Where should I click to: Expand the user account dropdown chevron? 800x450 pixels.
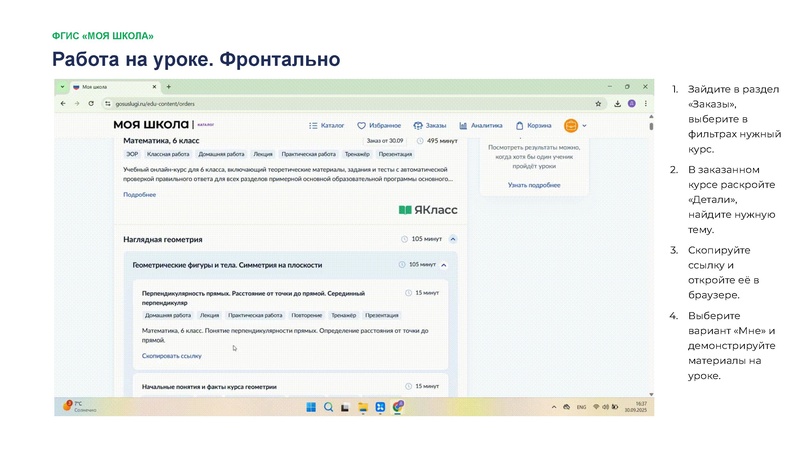(584, 126)
